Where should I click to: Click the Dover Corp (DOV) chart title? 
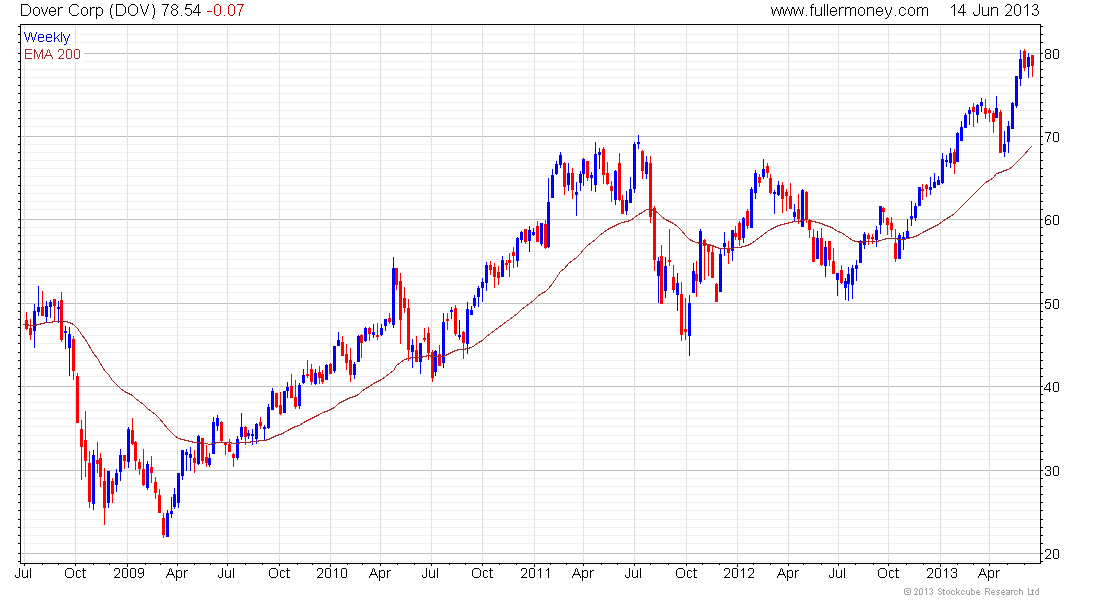coord(88,11)
